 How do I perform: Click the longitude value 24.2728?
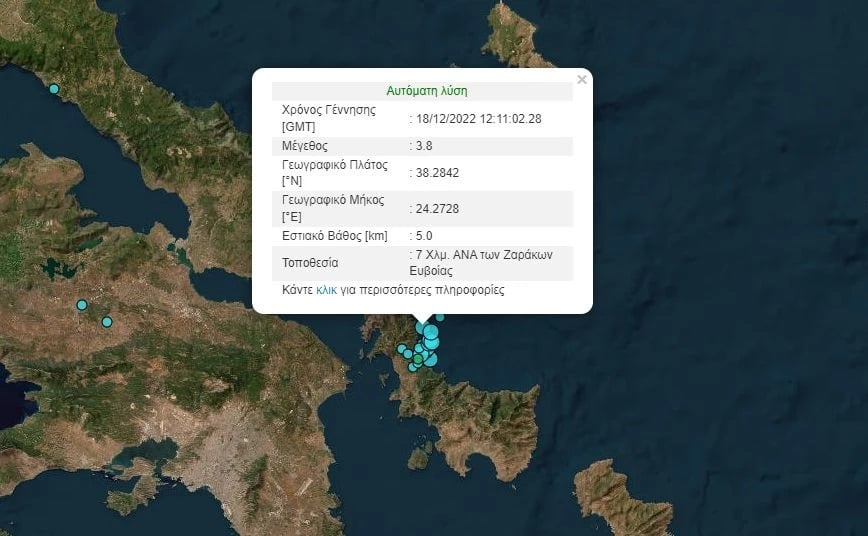pos(437,208)
